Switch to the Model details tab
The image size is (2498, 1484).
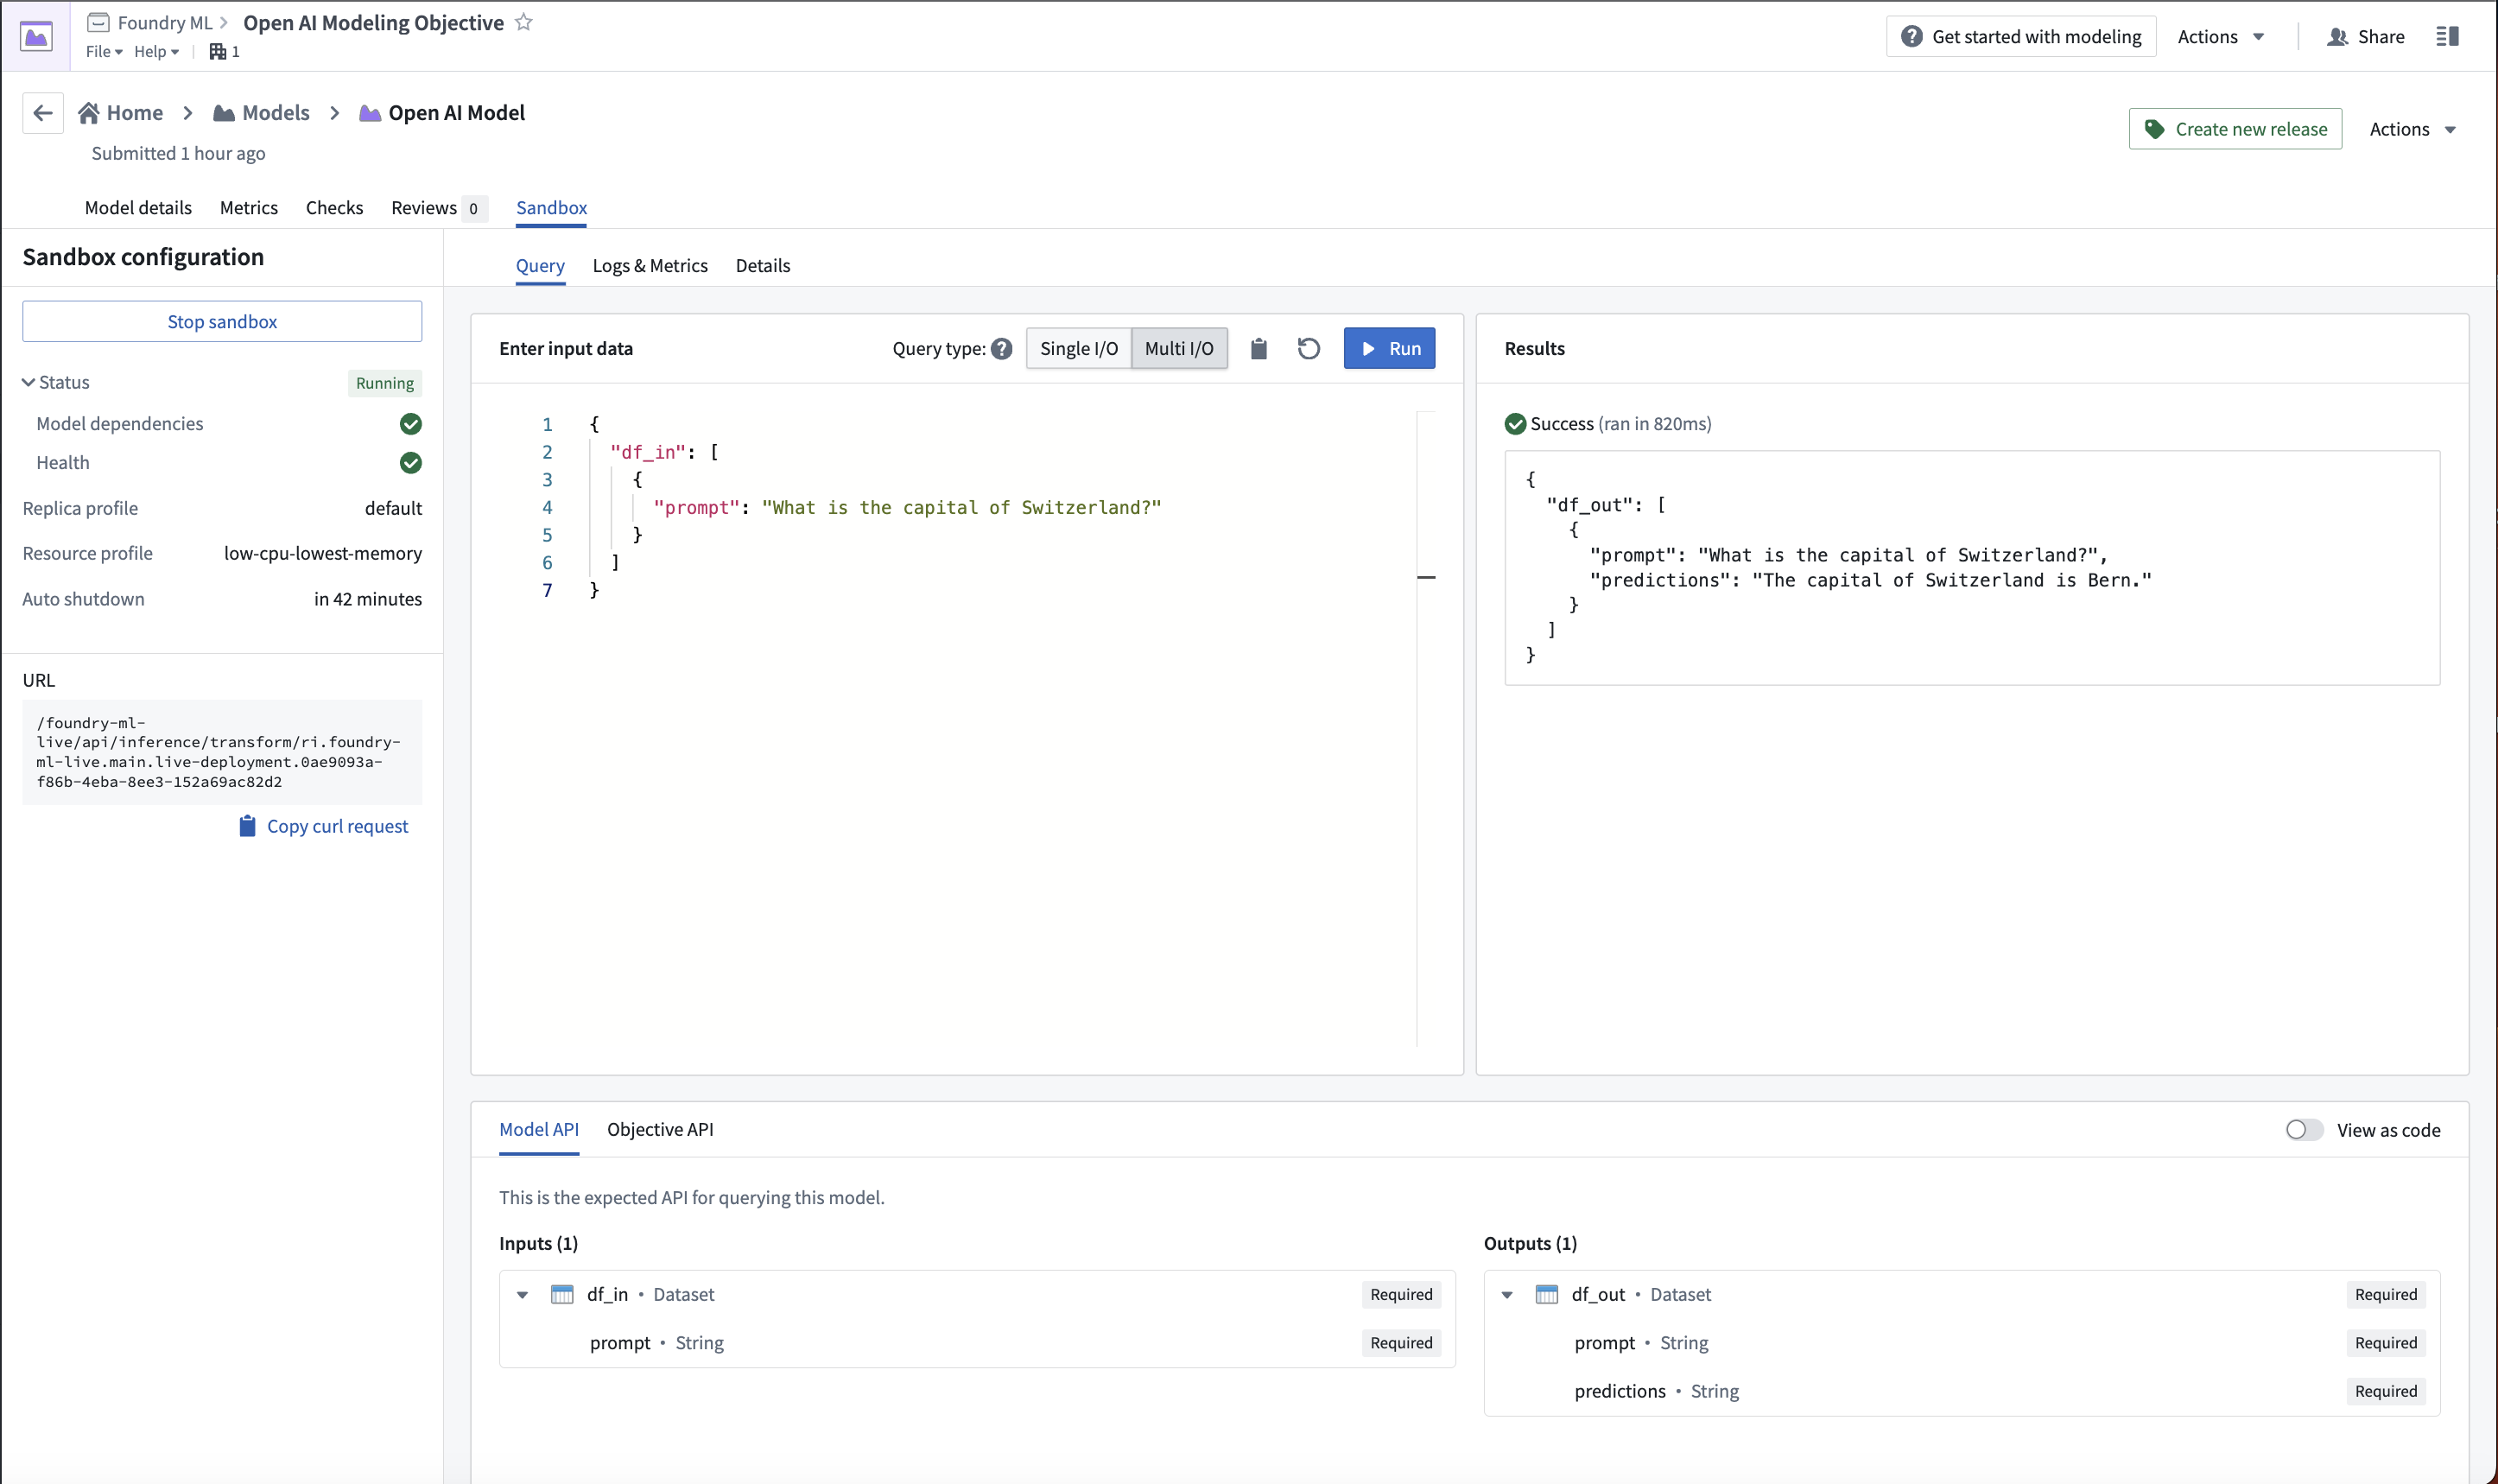(x=138, y=208)
